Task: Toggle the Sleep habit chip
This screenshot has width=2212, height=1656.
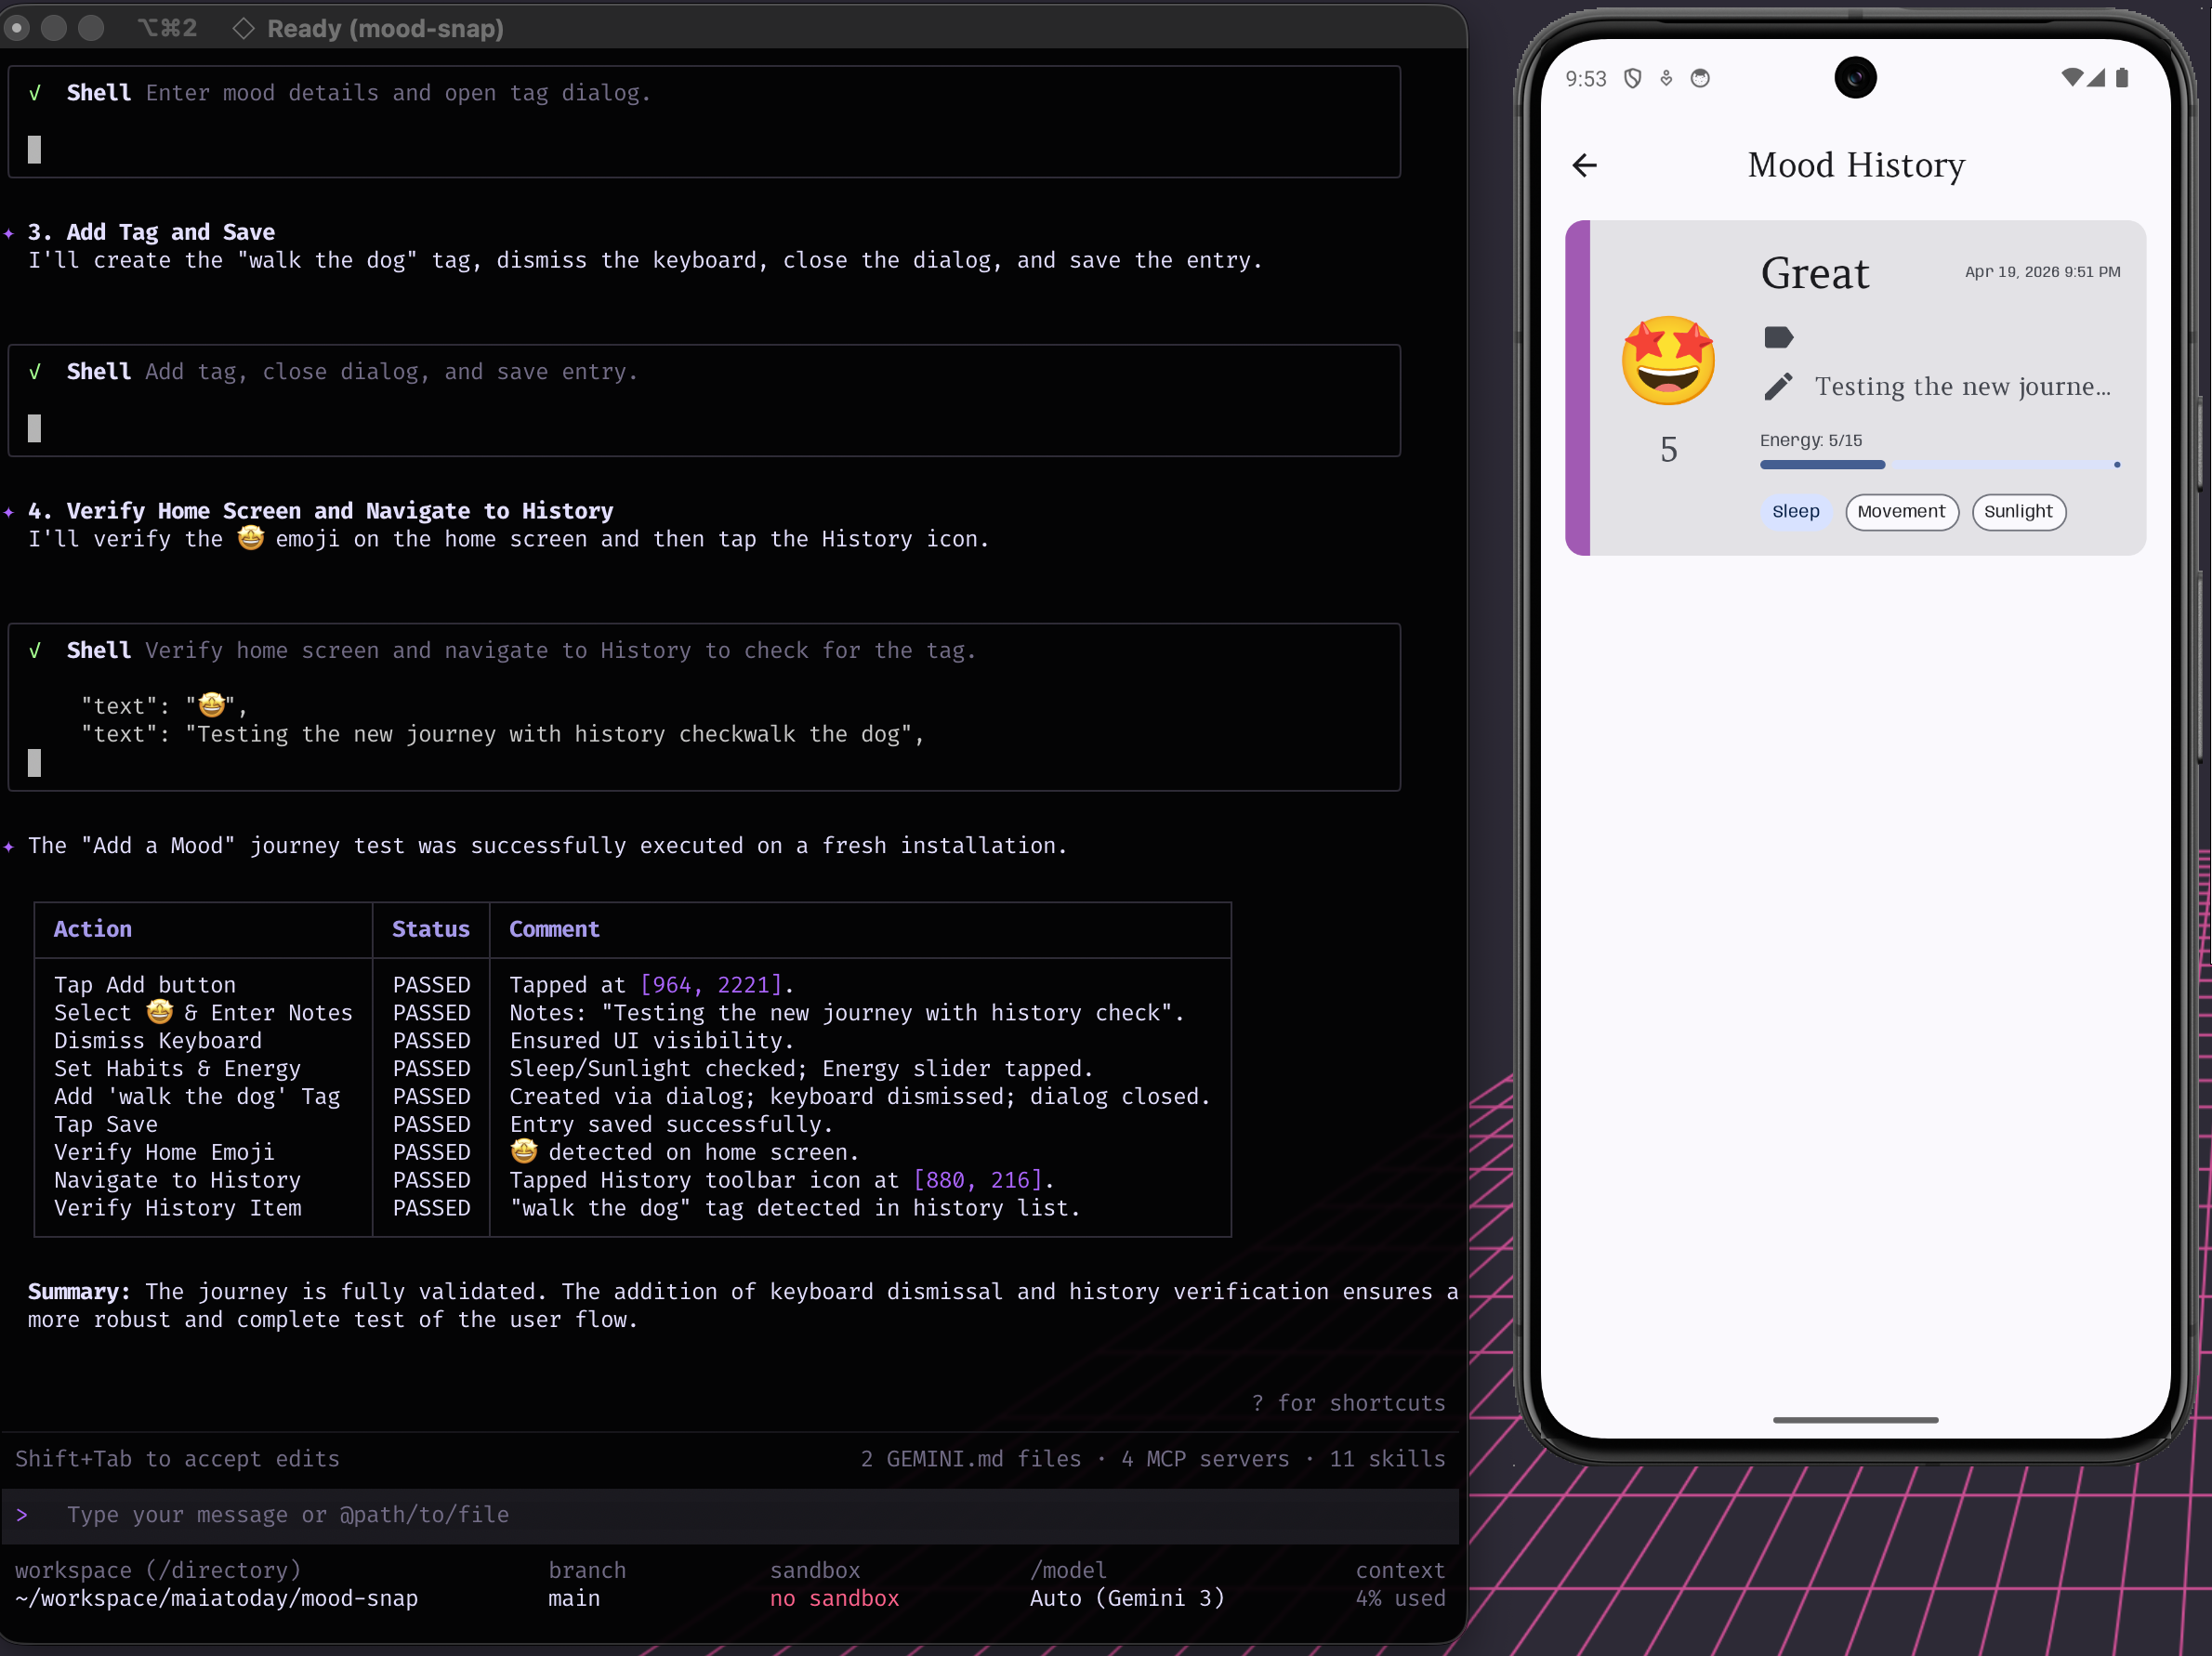Action: tap(1795, 512)
